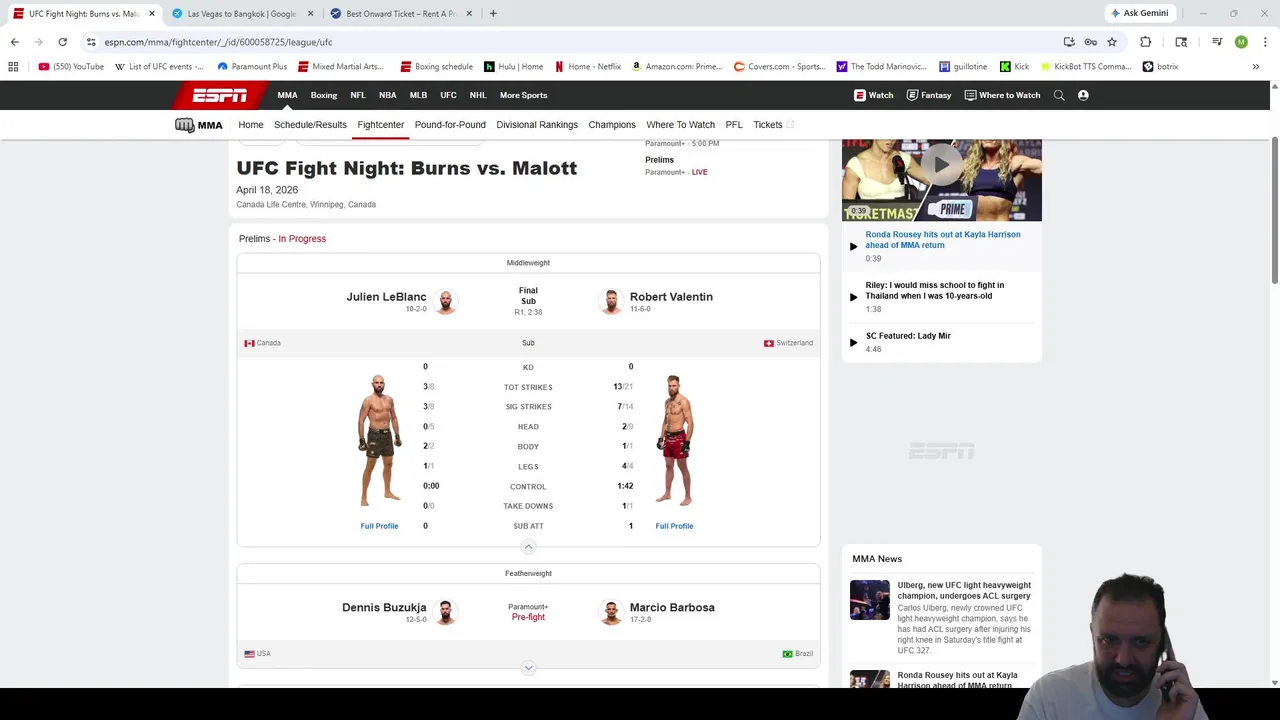Screen dimensions: 1280x720
Task: Open a new tab with plus icon
Action: [493, 14]
